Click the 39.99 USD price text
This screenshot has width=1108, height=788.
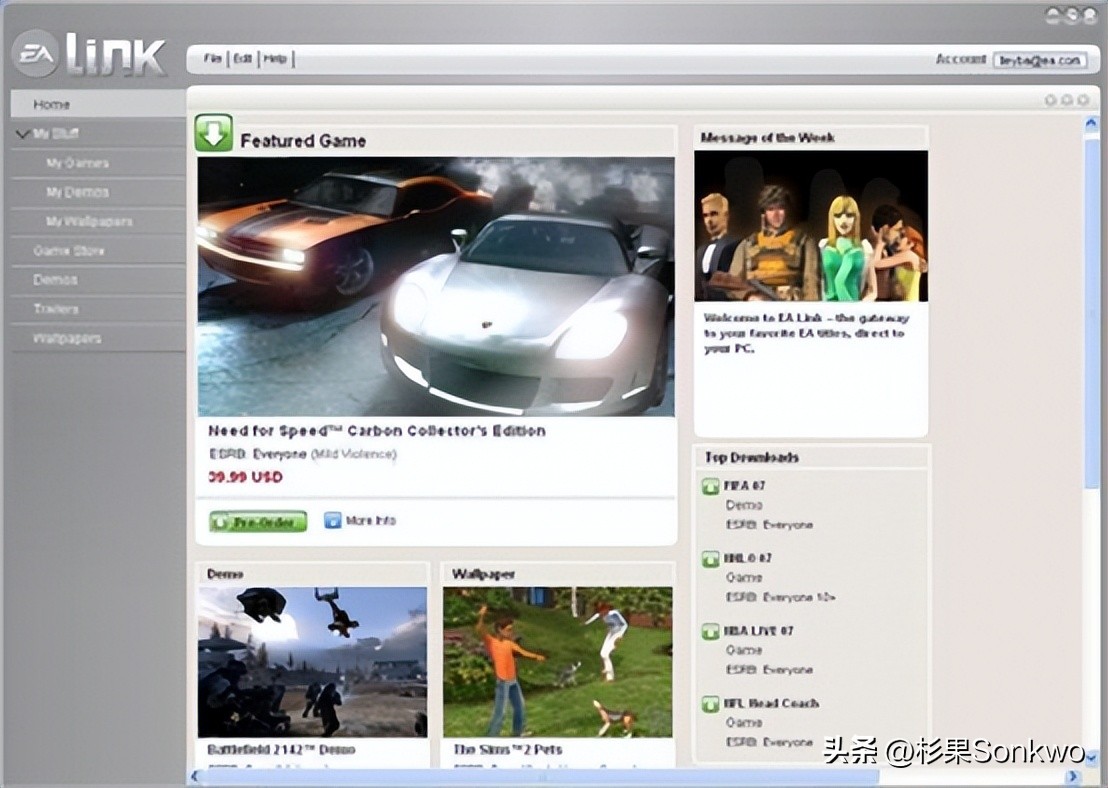pyautogui.click(x=245, y=477)
